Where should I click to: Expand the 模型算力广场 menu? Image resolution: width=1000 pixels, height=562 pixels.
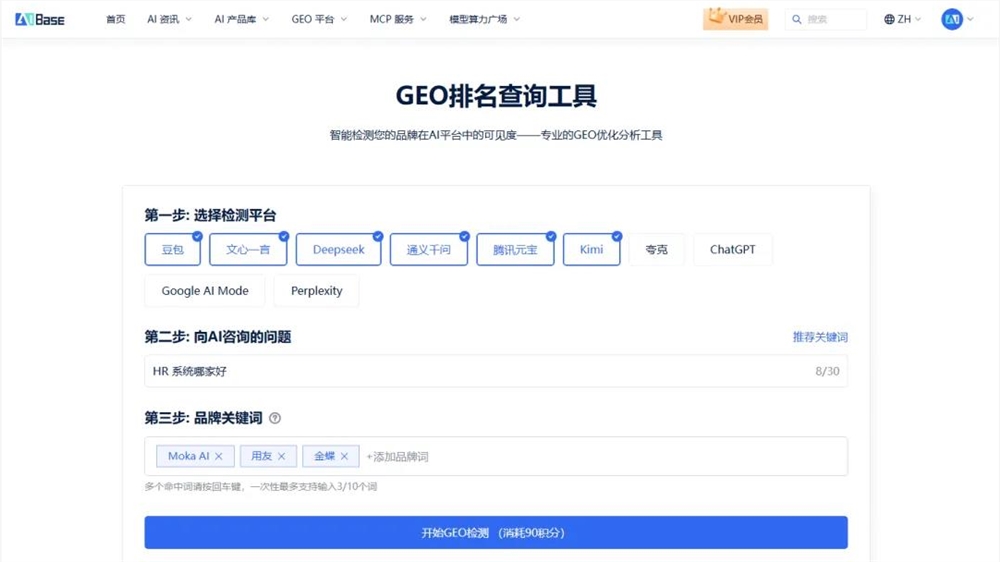[x=485, y=19]
